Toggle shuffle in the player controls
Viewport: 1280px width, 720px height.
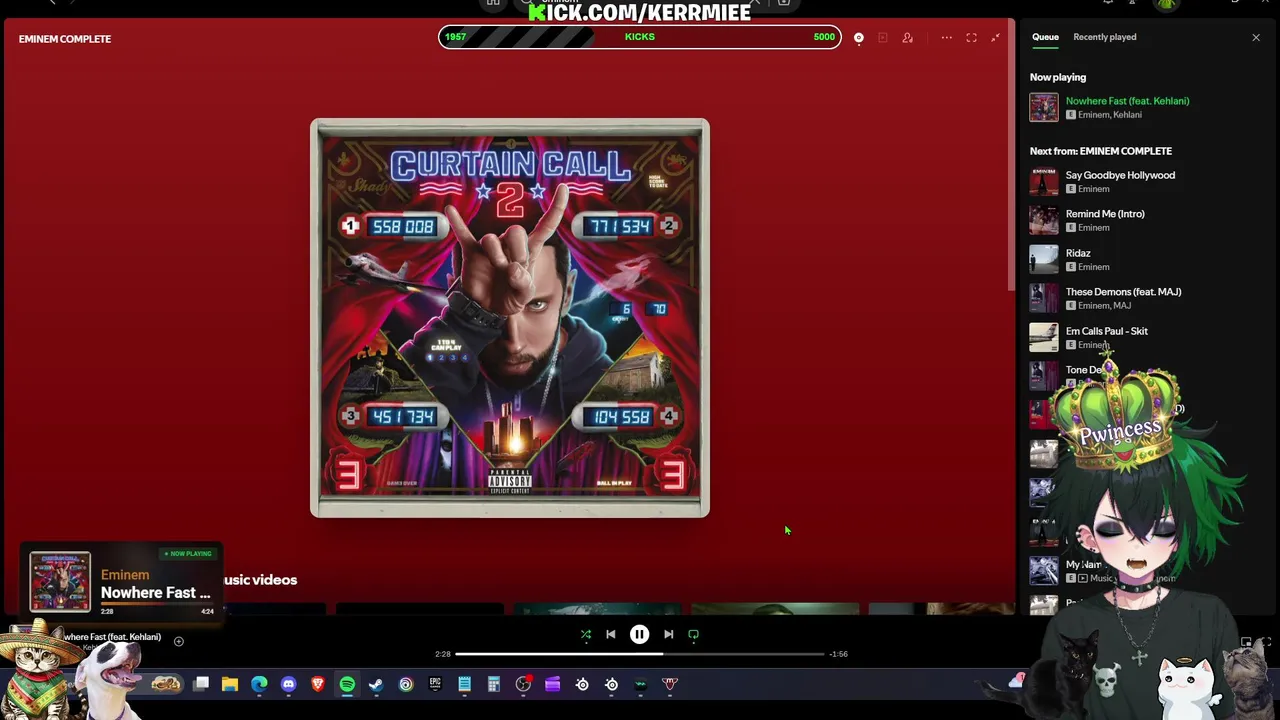[x=586, y=634]
